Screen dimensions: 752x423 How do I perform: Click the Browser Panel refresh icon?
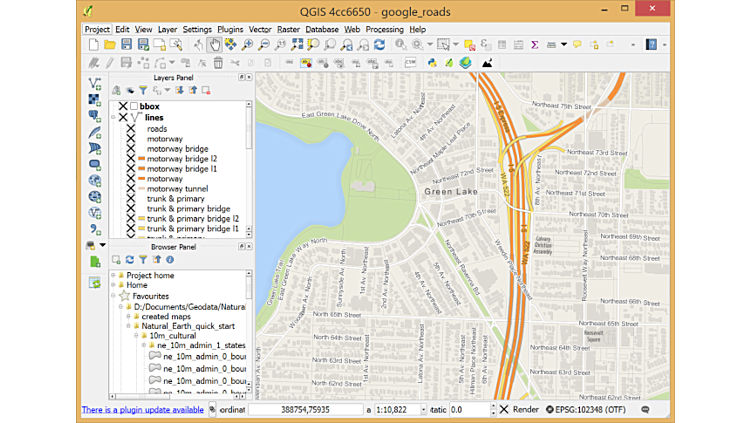pyautogui.click(x=130, y=260)
